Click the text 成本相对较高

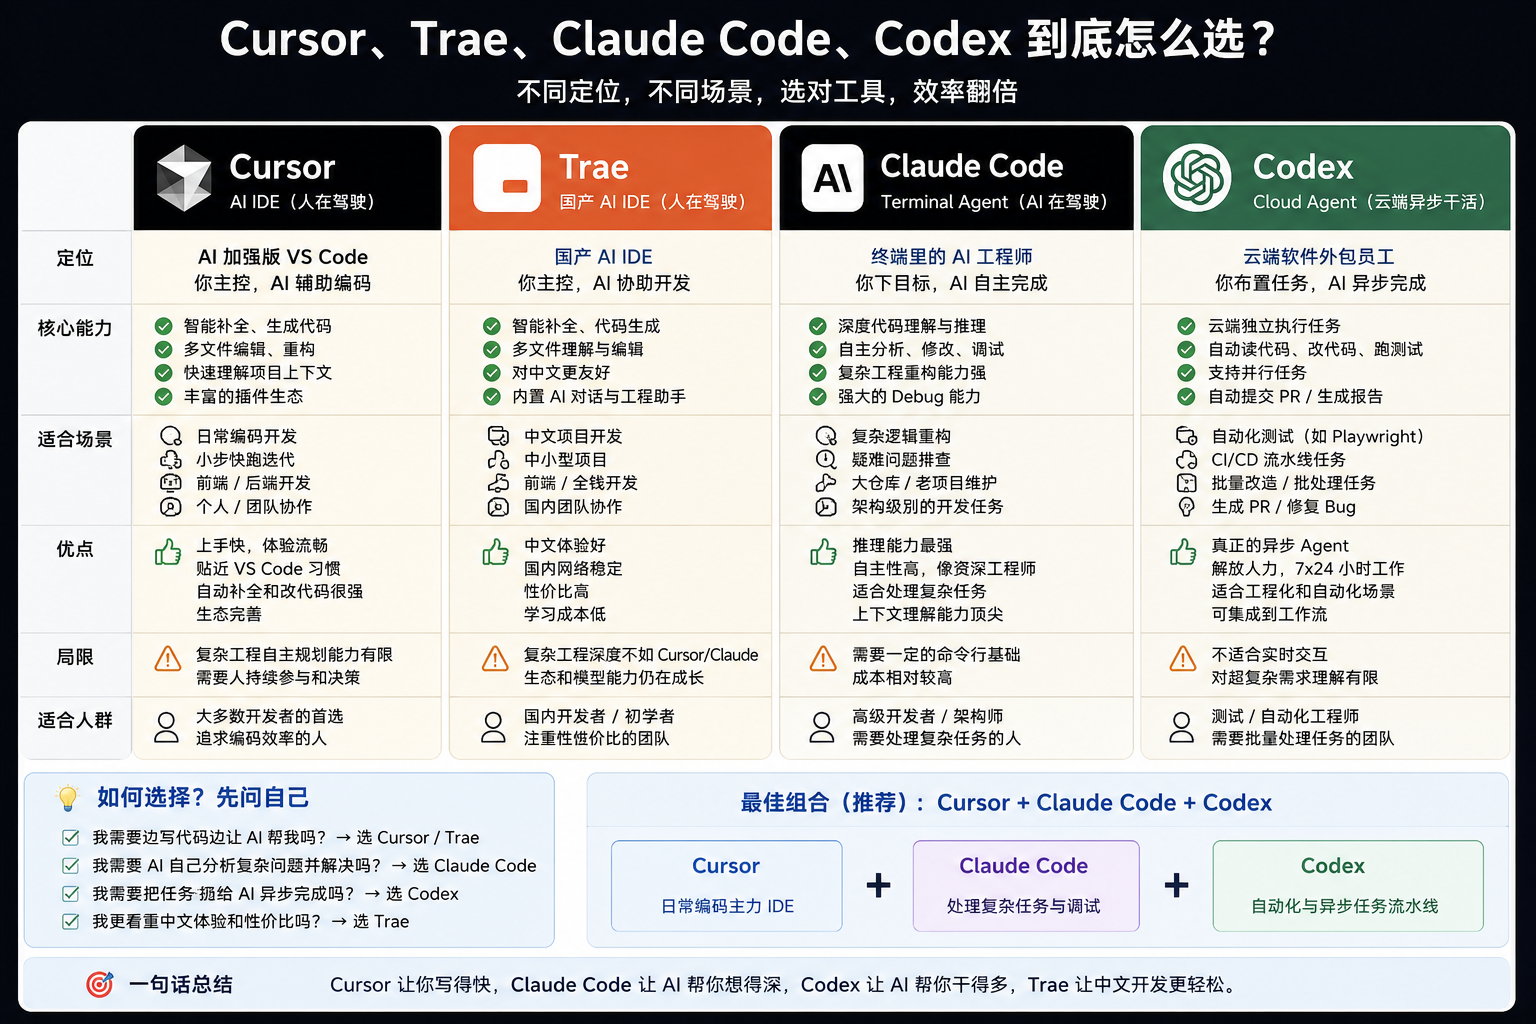coord(902,678)
